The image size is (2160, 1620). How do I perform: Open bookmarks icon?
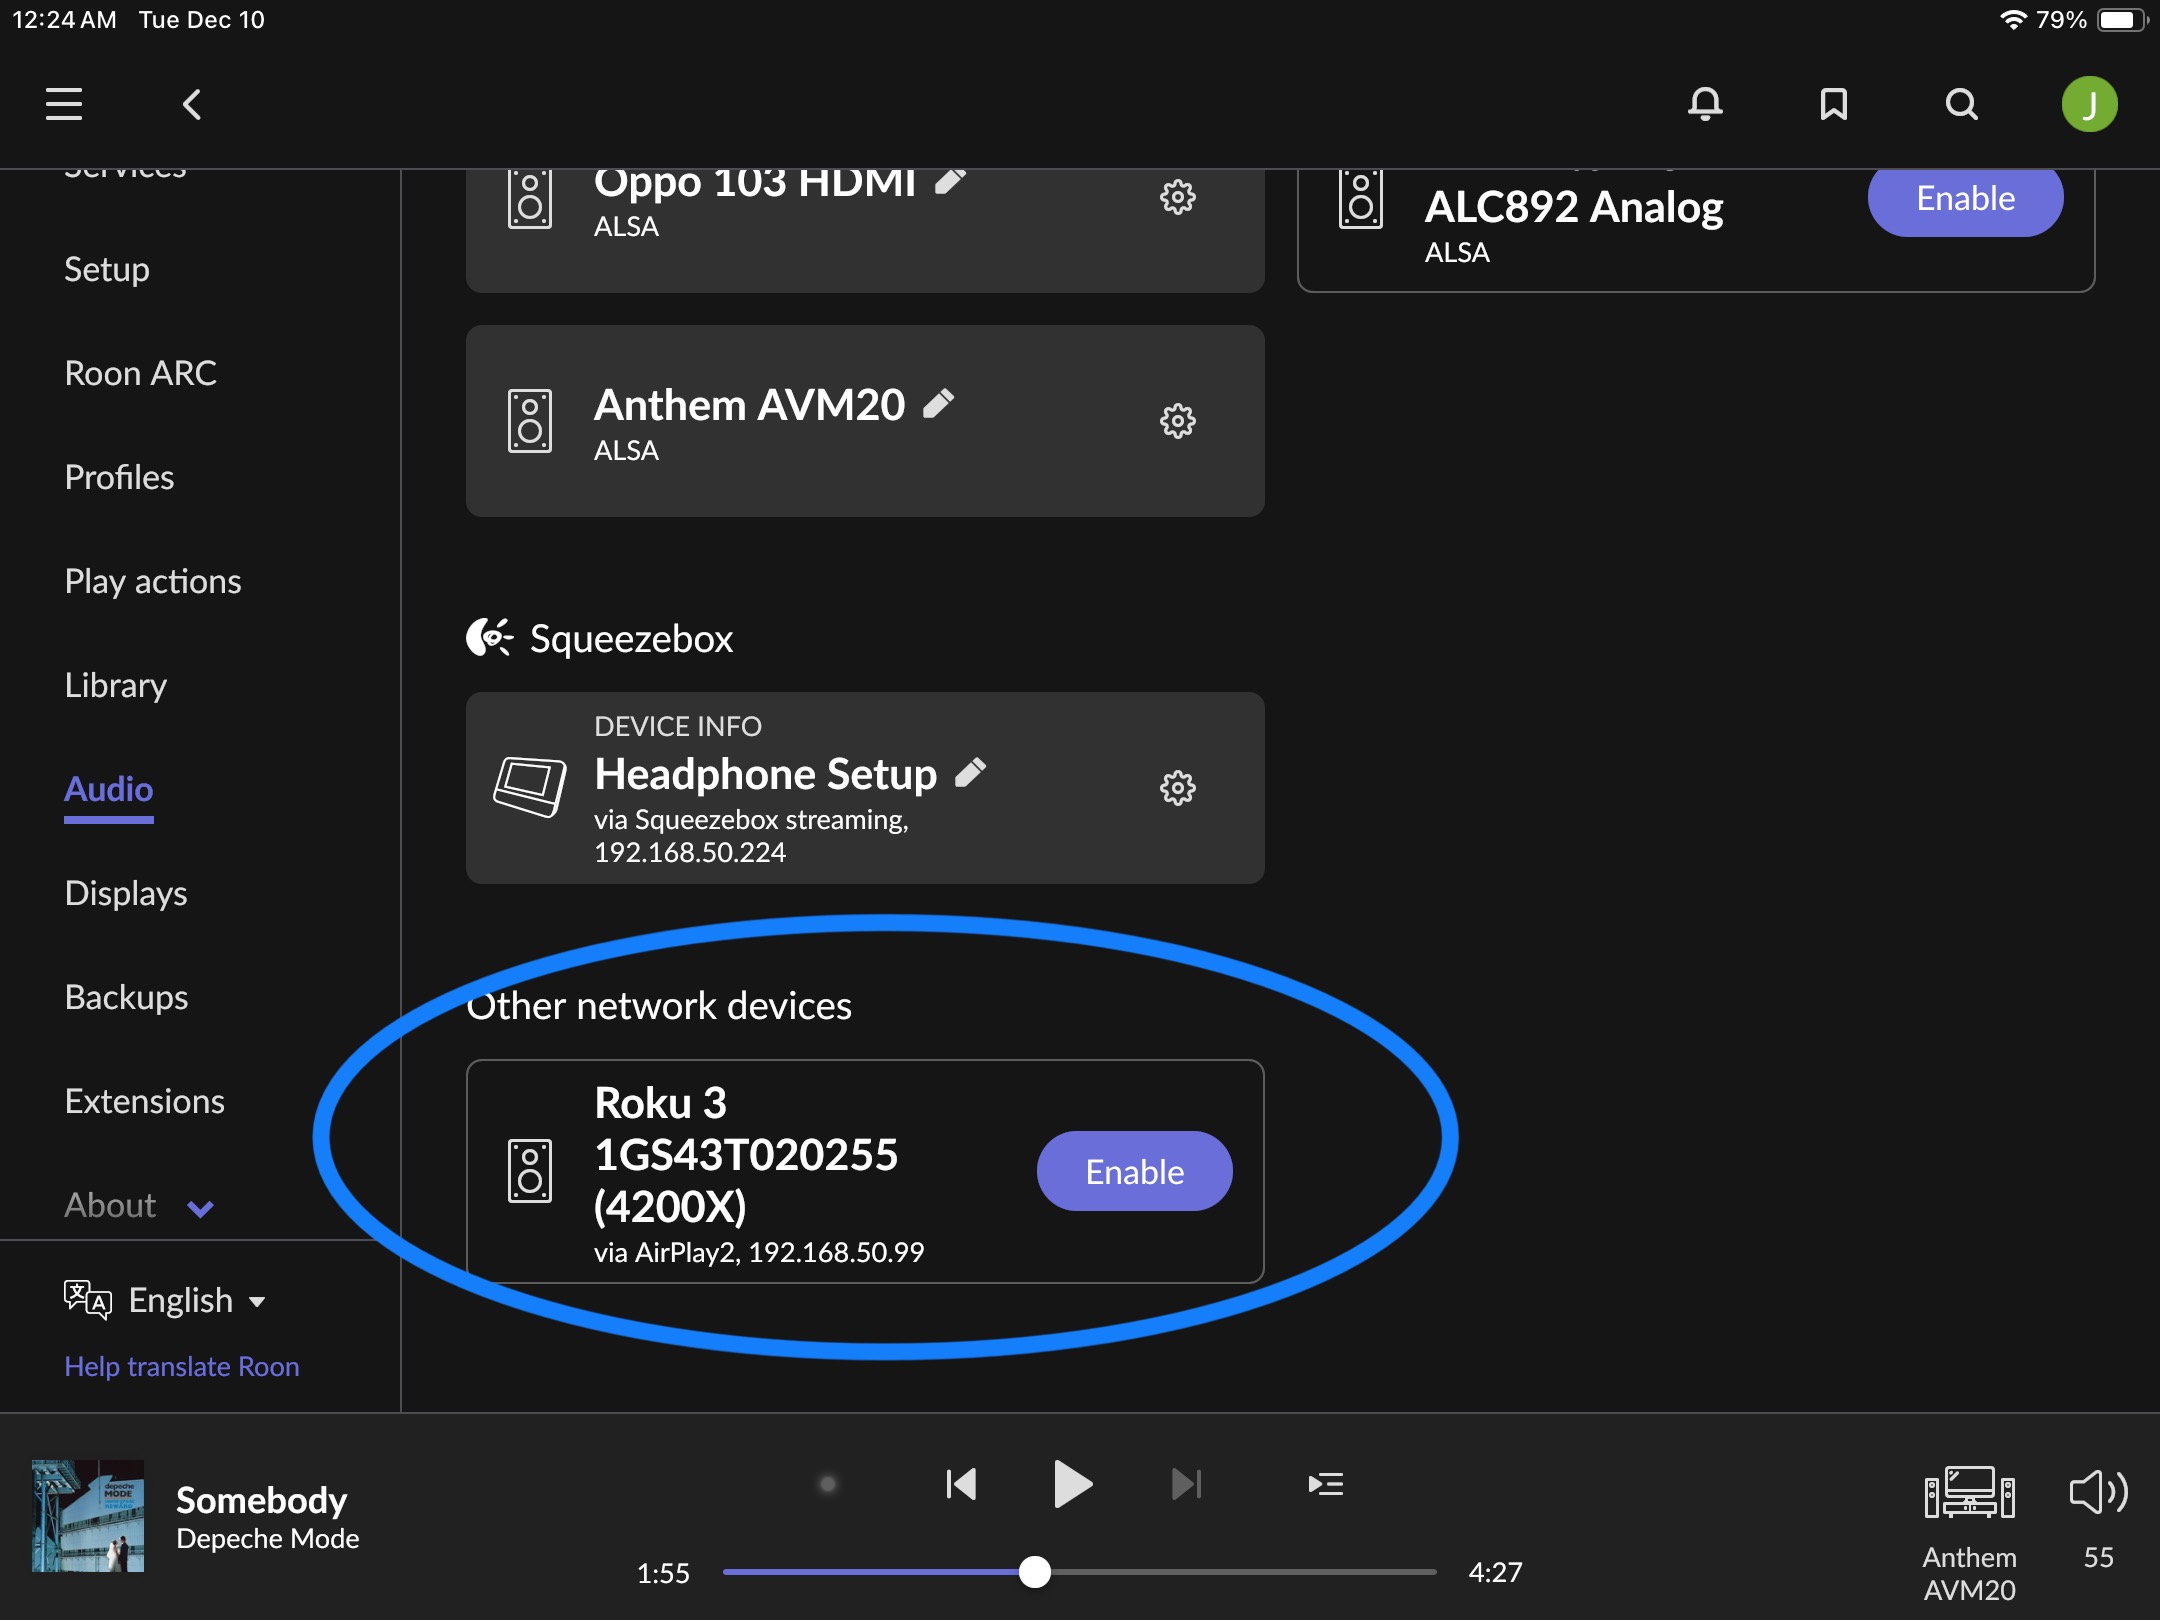[1833, 104]
